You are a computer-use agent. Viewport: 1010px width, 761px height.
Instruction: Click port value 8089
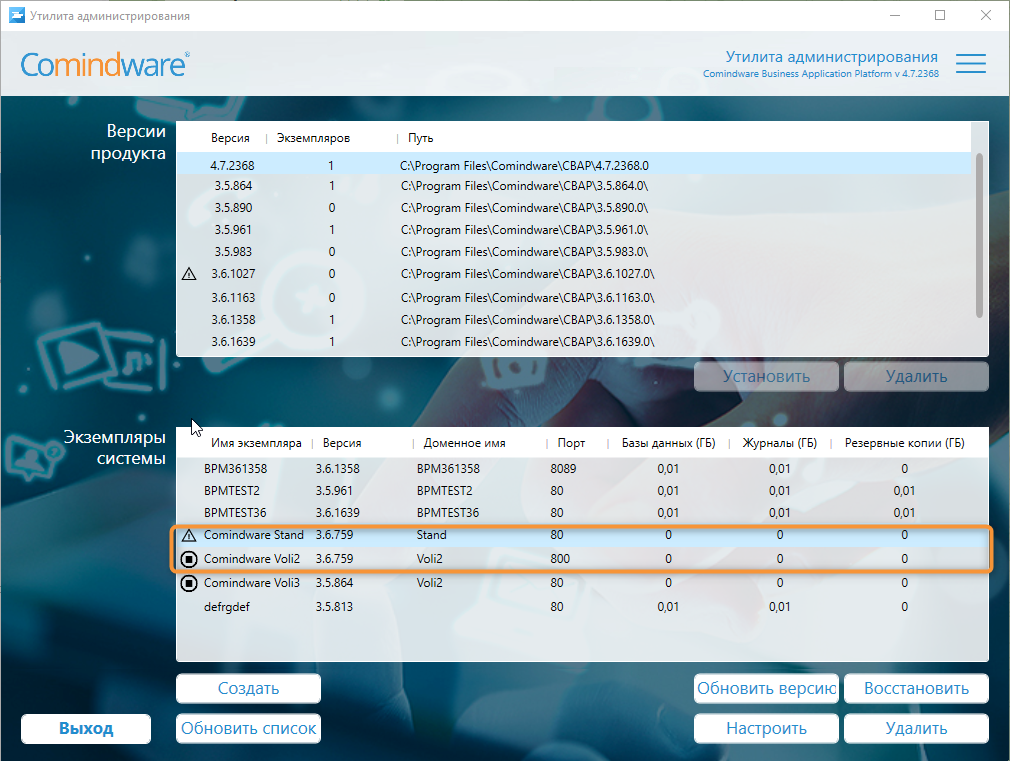[563, 468]
